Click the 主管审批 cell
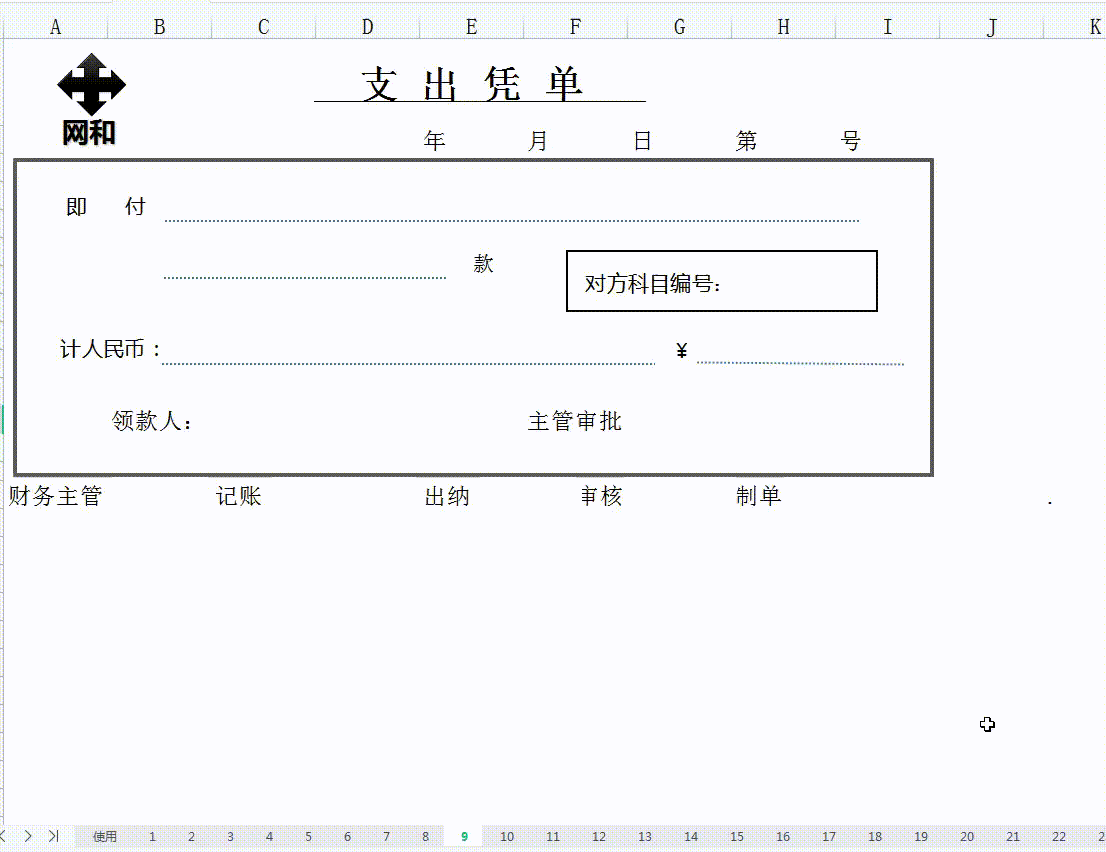The width and height of the screenshot is (1106, 852). click(x=574, y=421)
